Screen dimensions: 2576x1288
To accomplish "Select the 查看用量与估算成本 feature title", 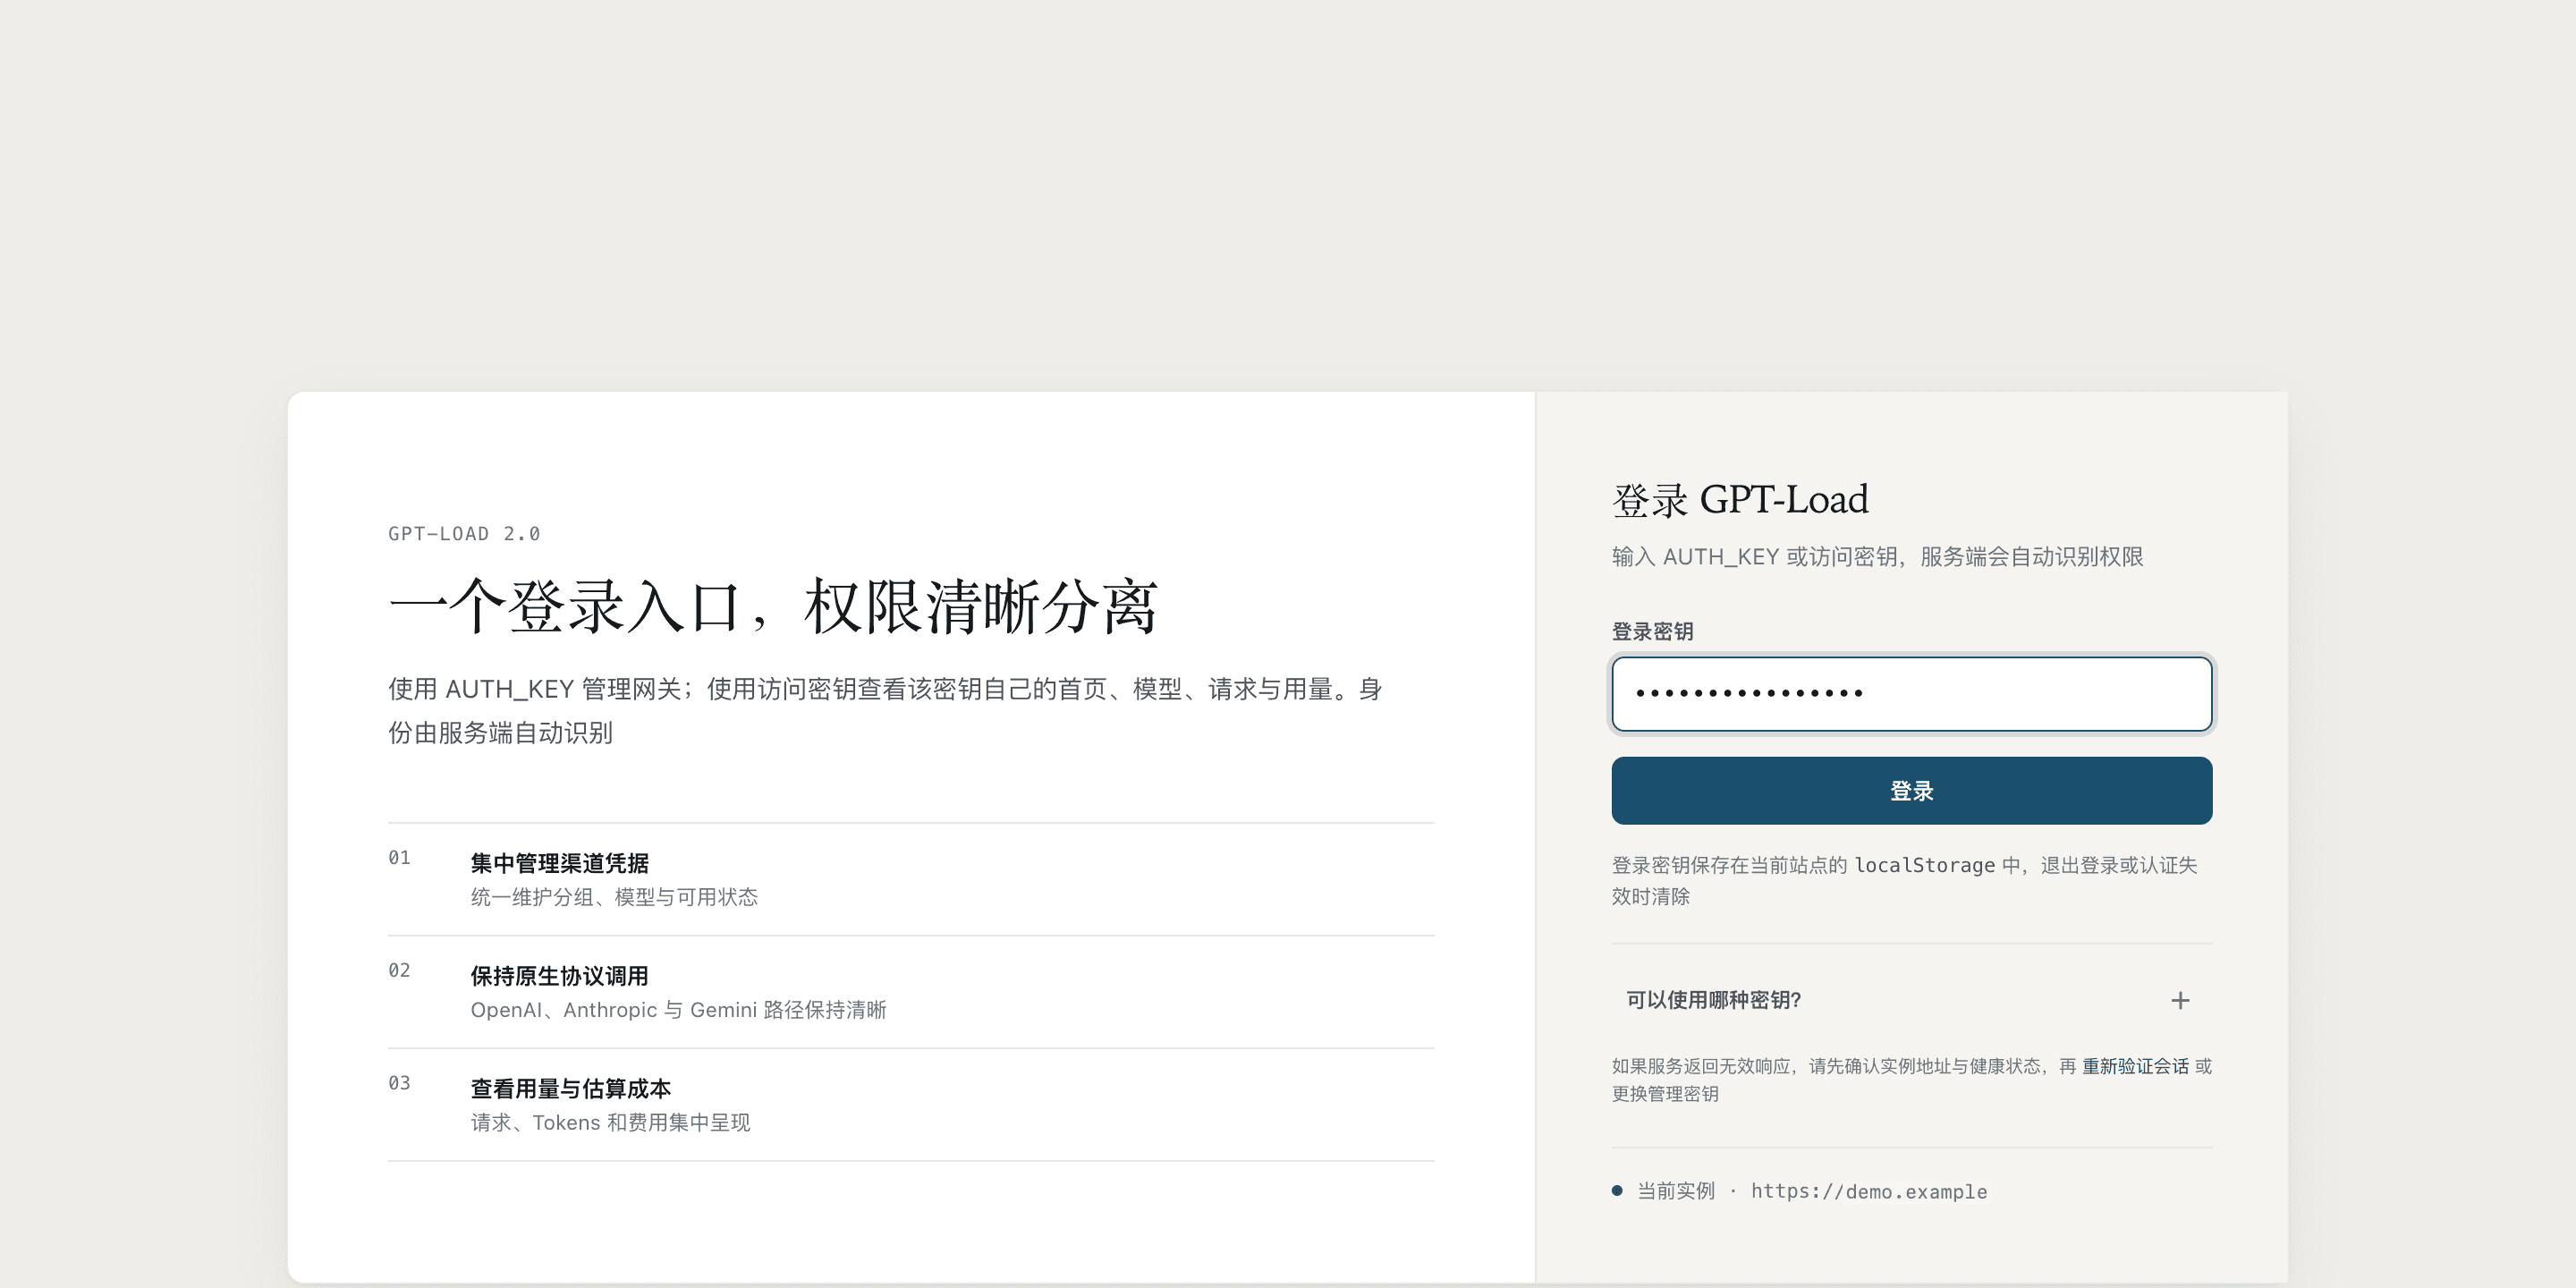I will (x=570, y=1089).
